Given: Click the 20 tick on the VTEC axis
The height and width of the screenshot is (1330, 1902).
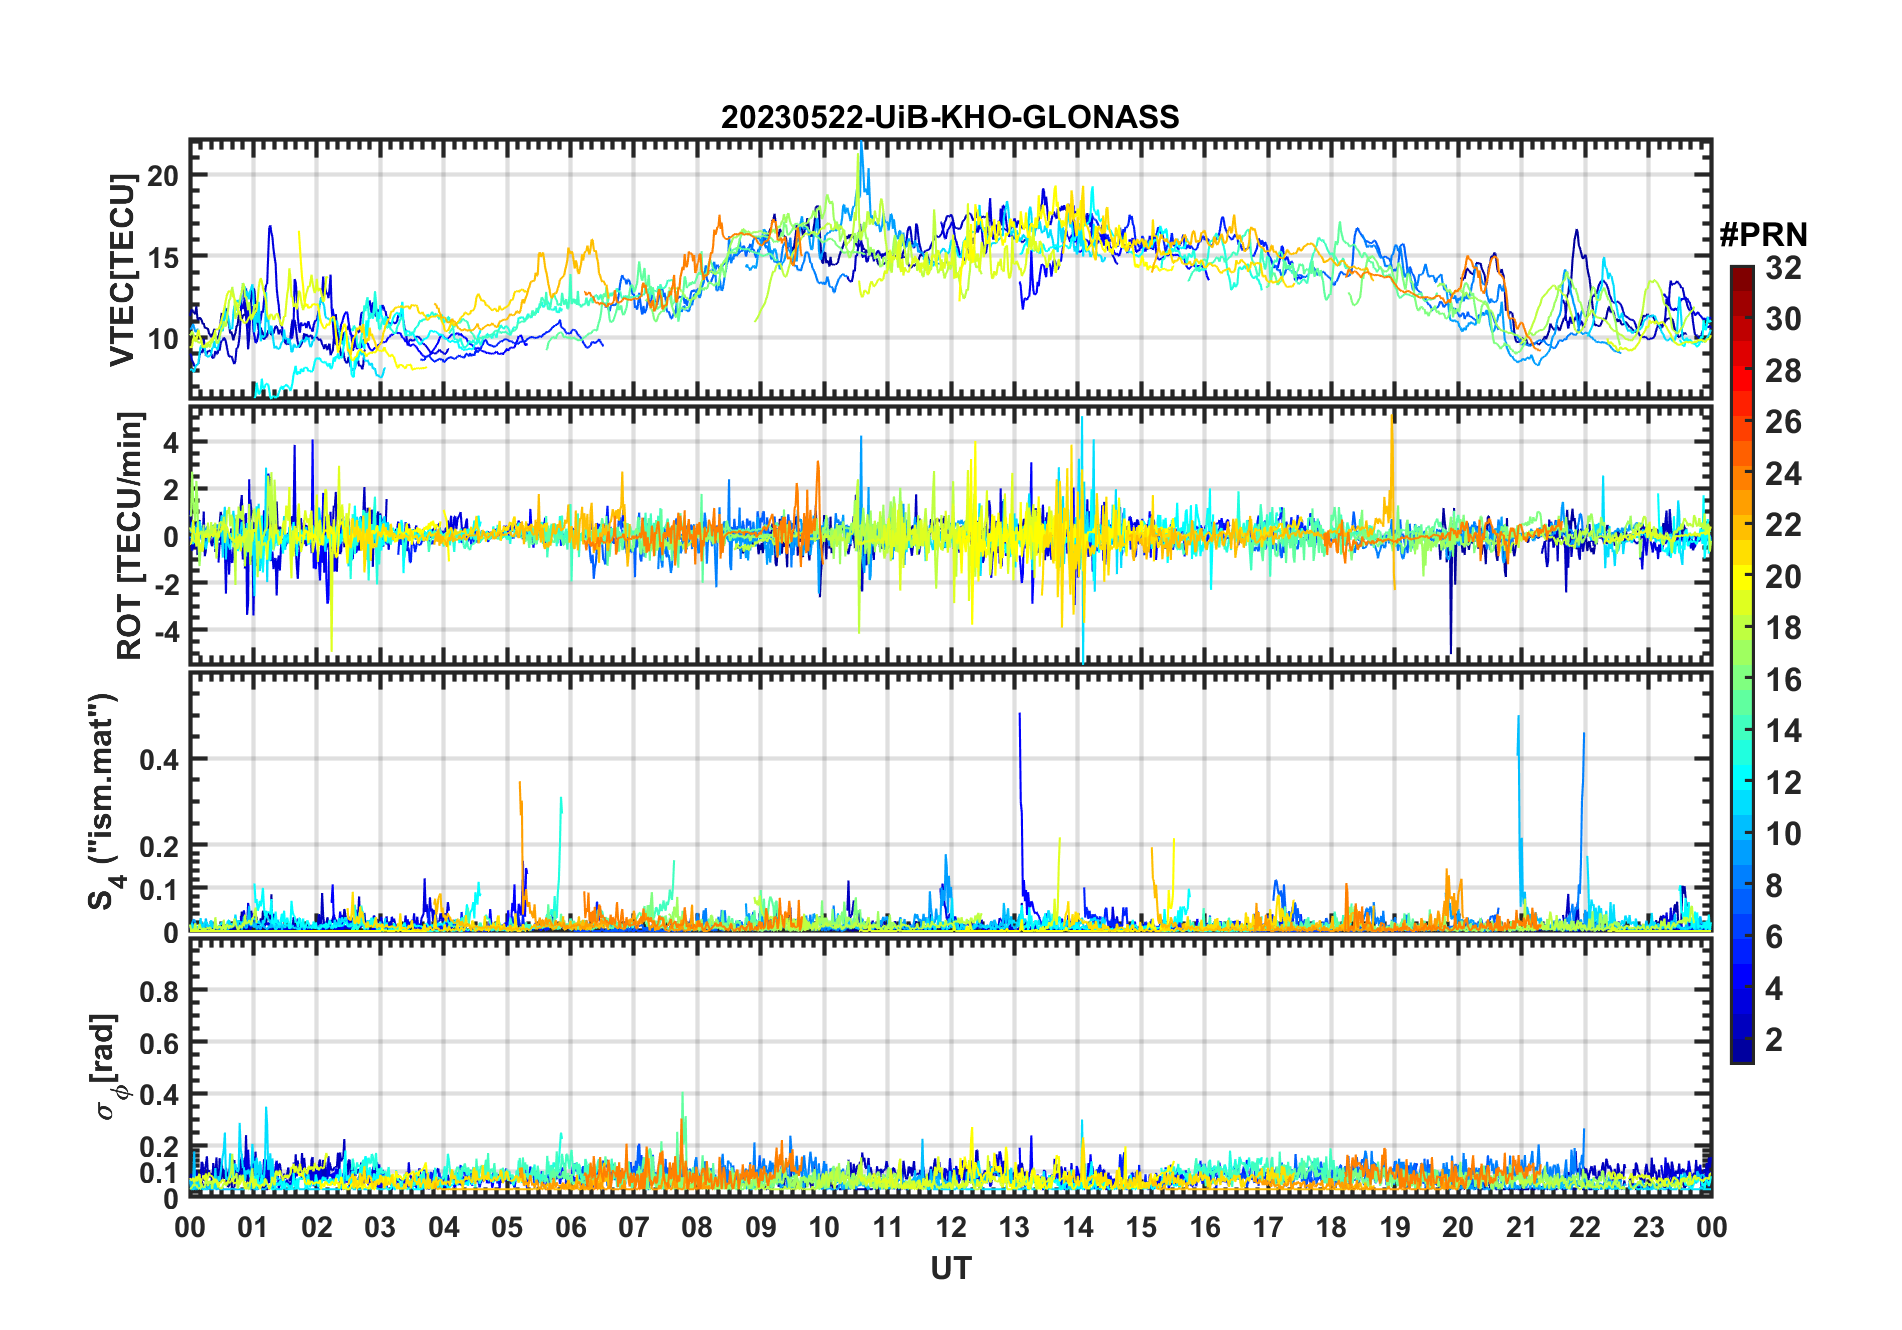Looking at the screenshot, I should pyautogui.click(x=163, y=176).
